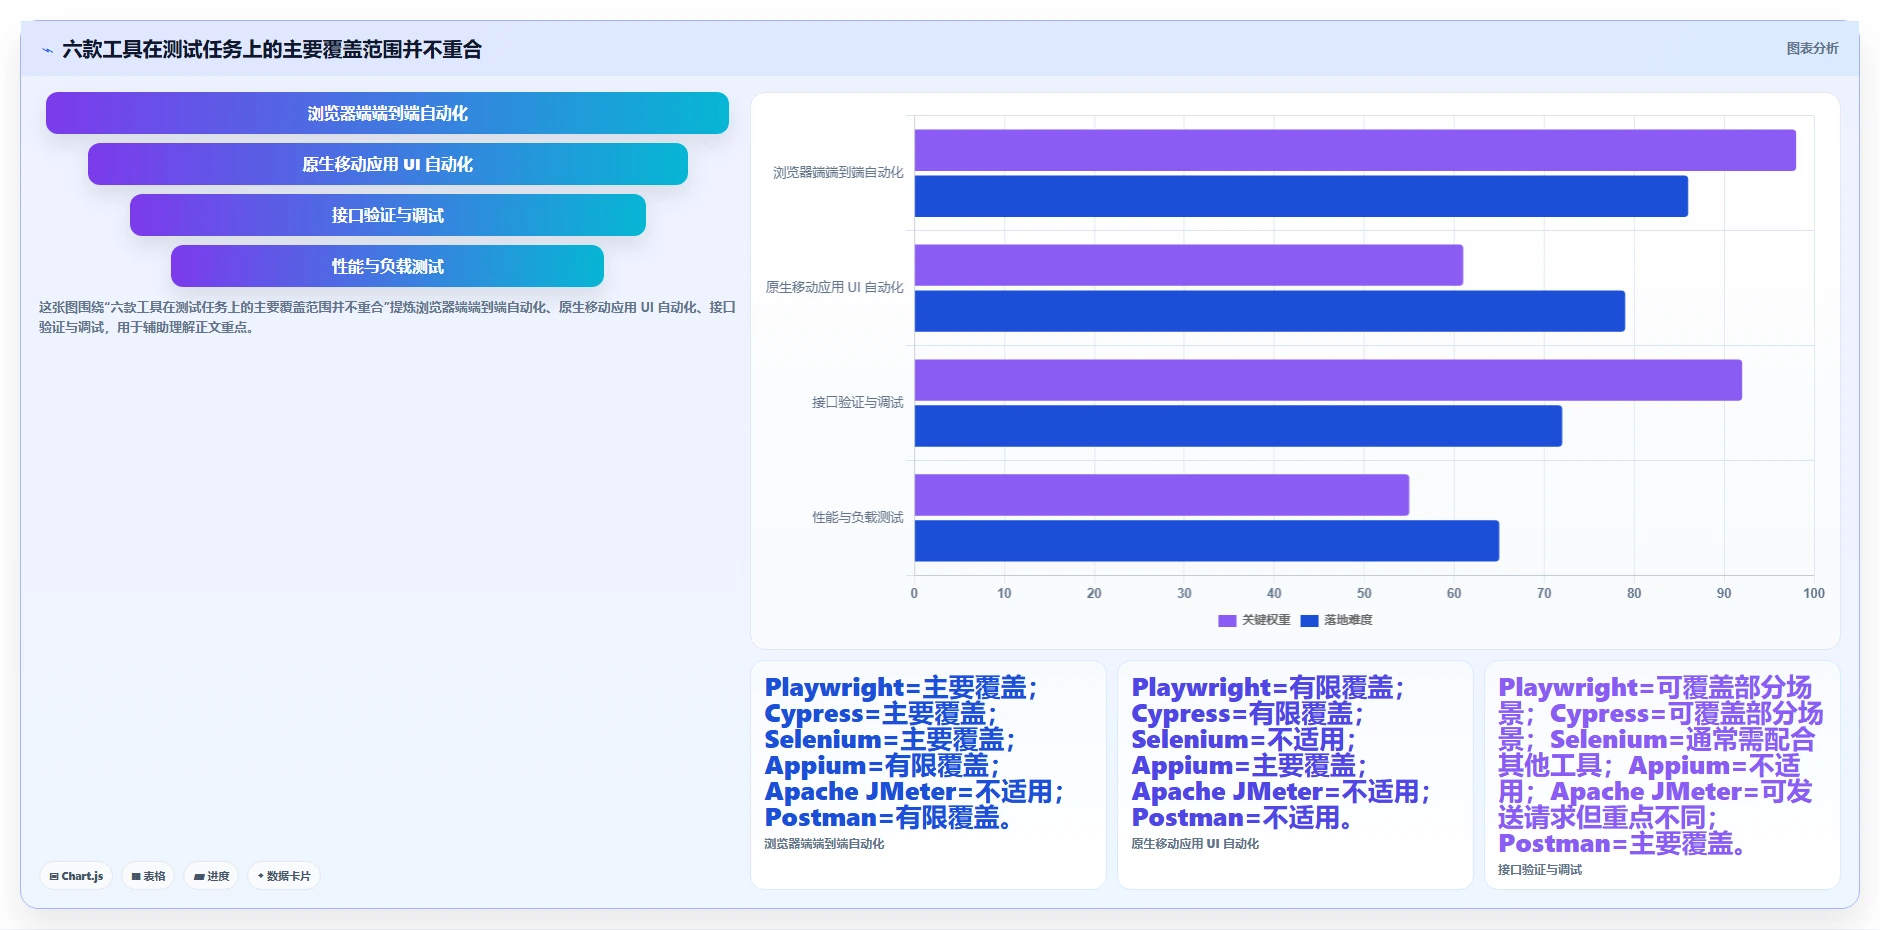
Task: Open the card starting Playwright=有限覆盖
Action: (x=1295, y=775)
